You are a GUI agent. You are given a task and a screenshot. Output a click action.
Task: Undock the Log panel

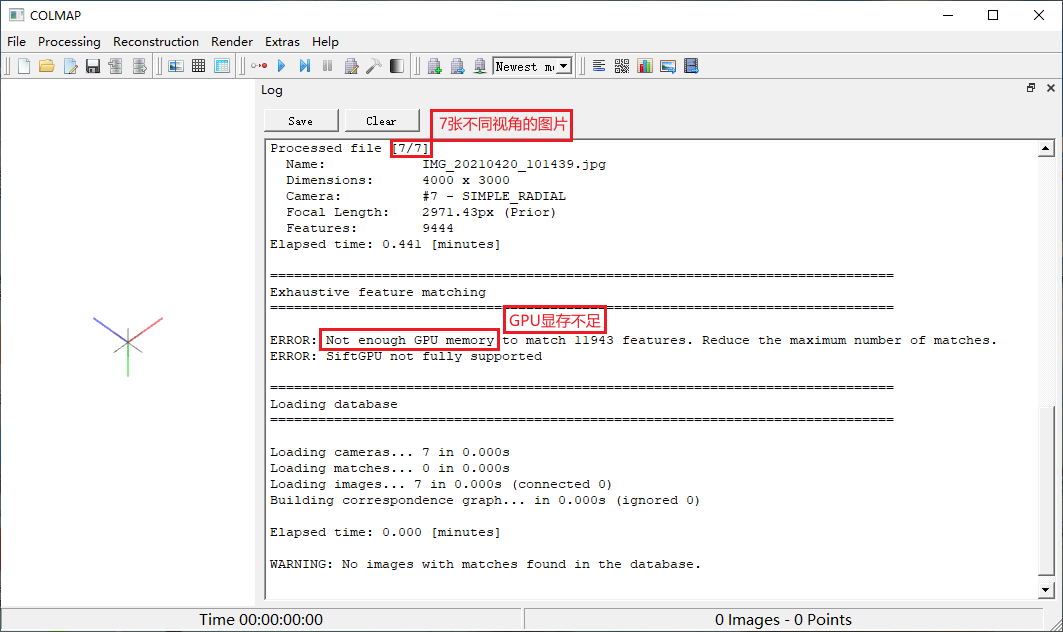pos(1030,88)
